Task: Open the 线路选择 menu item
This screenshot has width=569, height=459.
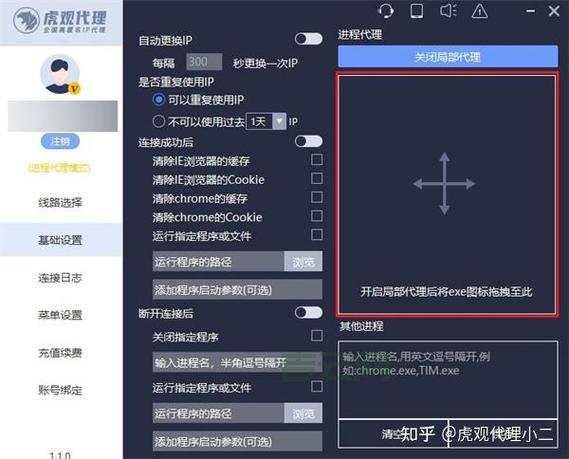Action: (61, 202)
